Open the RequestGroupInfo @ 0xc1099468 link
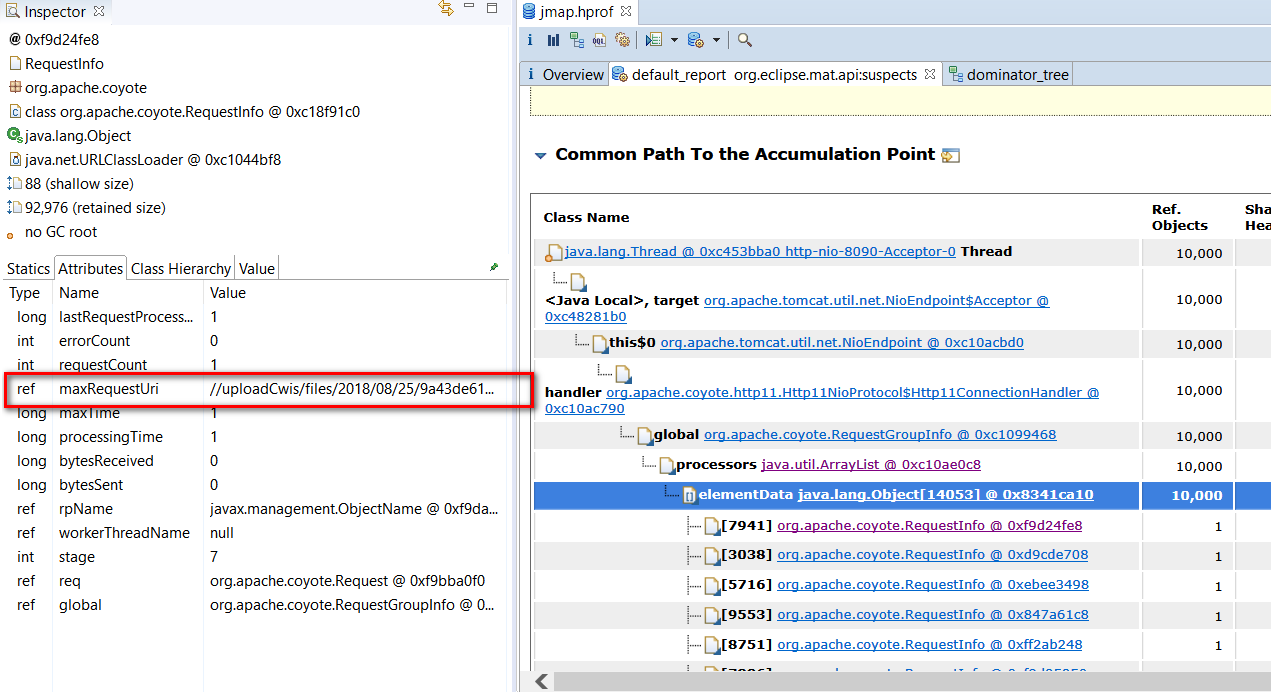This screenshot has width=1271, height=692. point(880,435)
